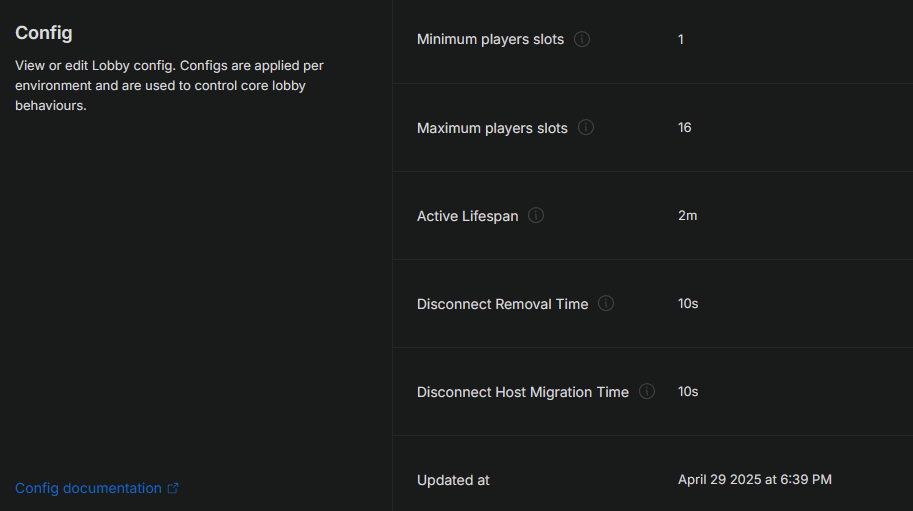
Task: Click the Minimum players slots value 1
Action: pos(681,40)
